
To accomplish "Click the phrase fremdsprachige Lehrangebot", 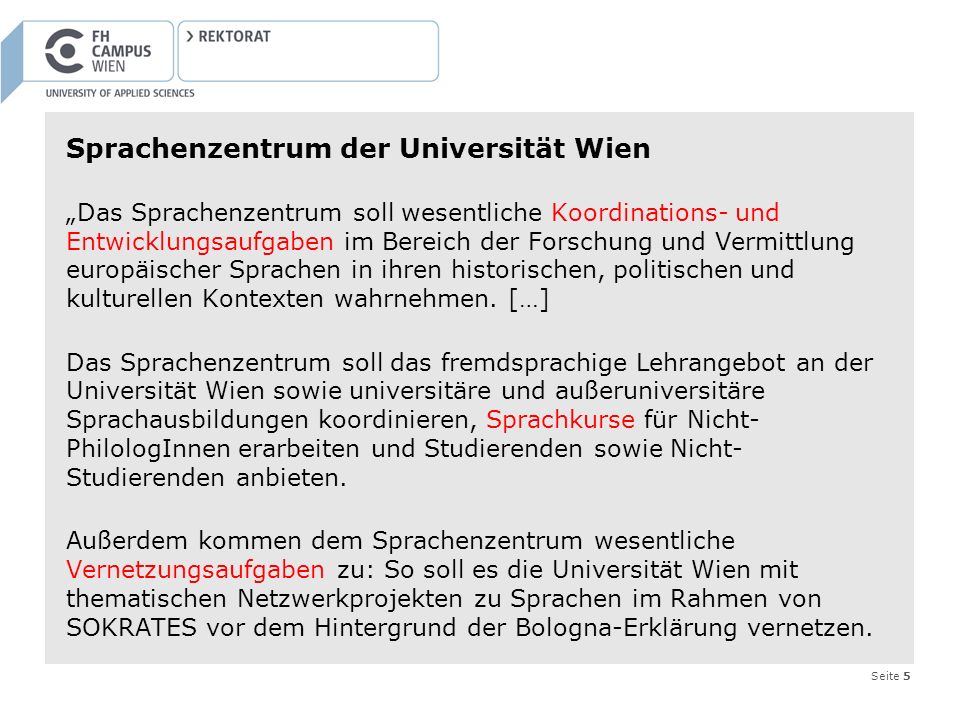I will point(613,362).
